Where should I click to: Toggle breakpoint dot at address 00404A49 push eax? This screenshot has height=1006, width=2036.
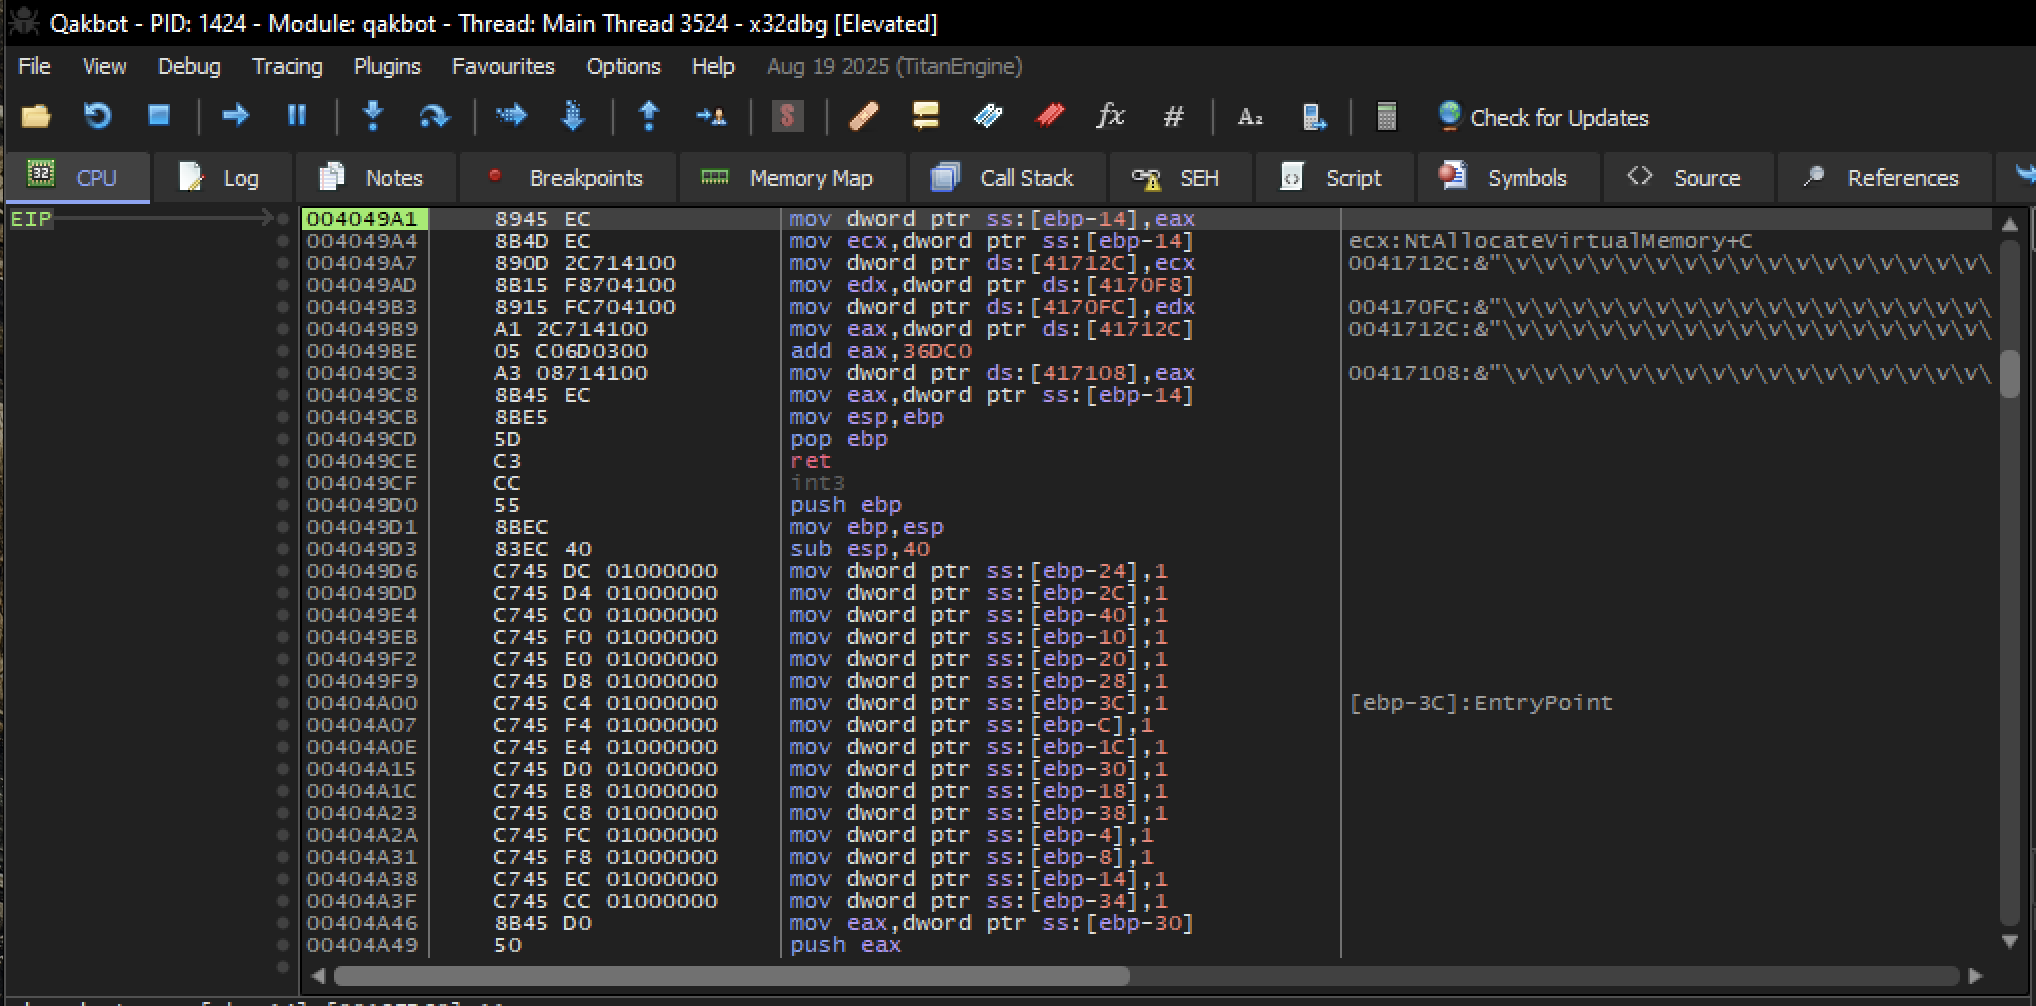[283, 945]
